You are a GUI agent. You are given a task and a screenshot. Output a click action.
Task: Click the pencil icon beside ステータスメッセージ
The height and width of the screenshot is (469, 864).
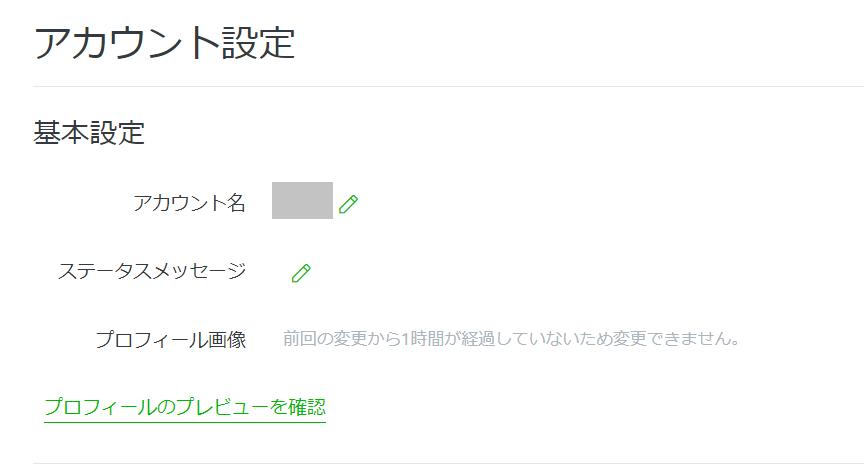(301, 273)
